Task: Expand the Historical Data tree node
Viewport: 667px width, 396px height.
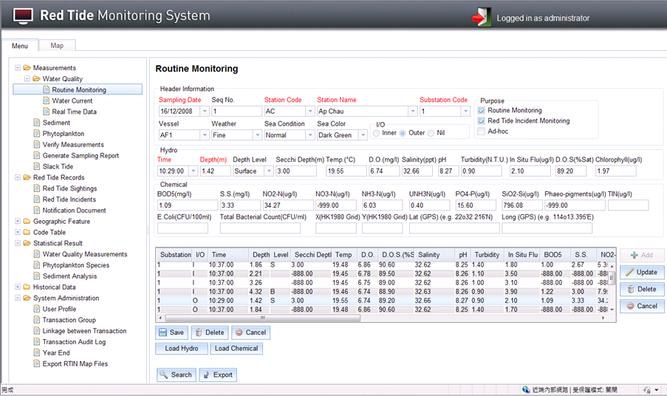Action: [x=17, y=287]
